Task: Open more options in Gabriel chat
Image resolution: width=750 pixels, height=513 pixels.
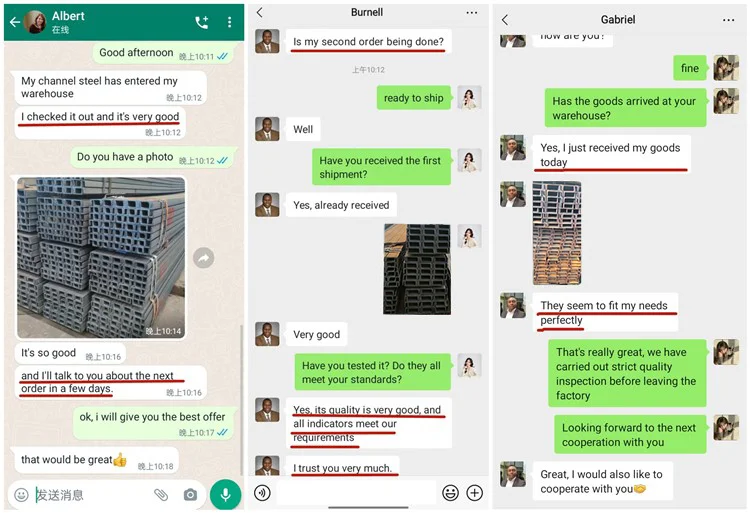Action: [x=728, y=20]
